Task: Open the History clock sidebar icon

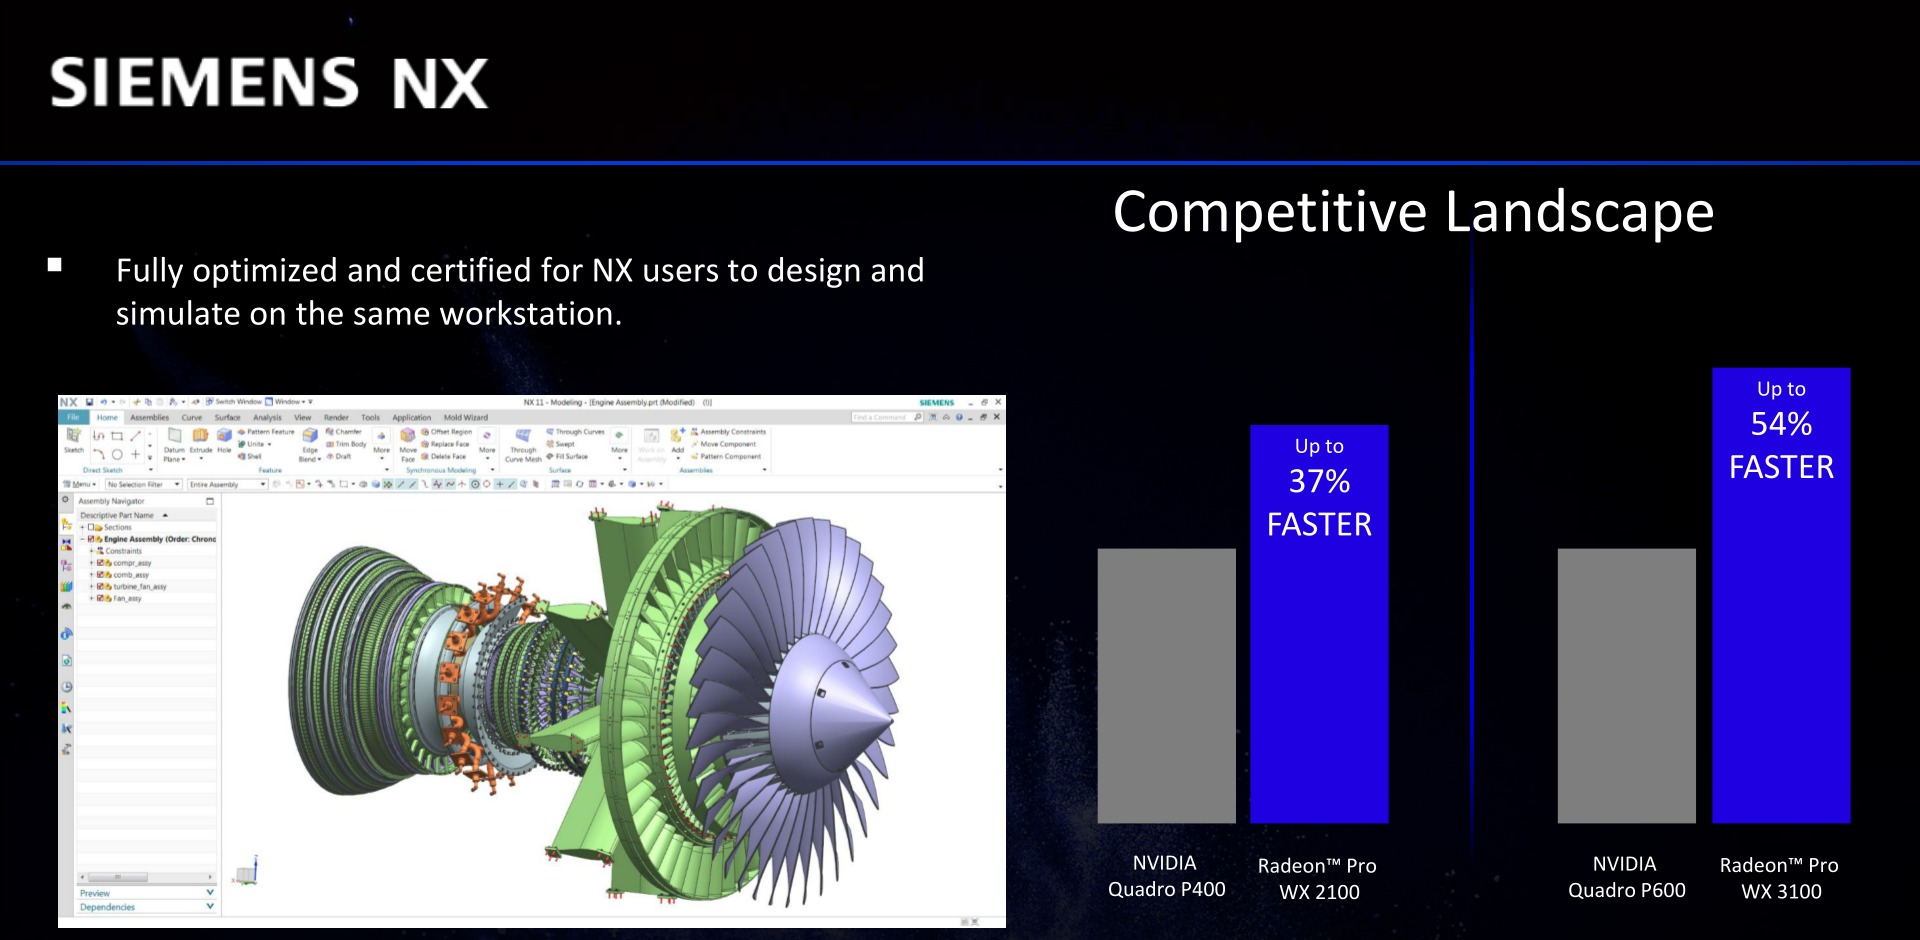Action: pyautogui.click(x=67, y=687)
